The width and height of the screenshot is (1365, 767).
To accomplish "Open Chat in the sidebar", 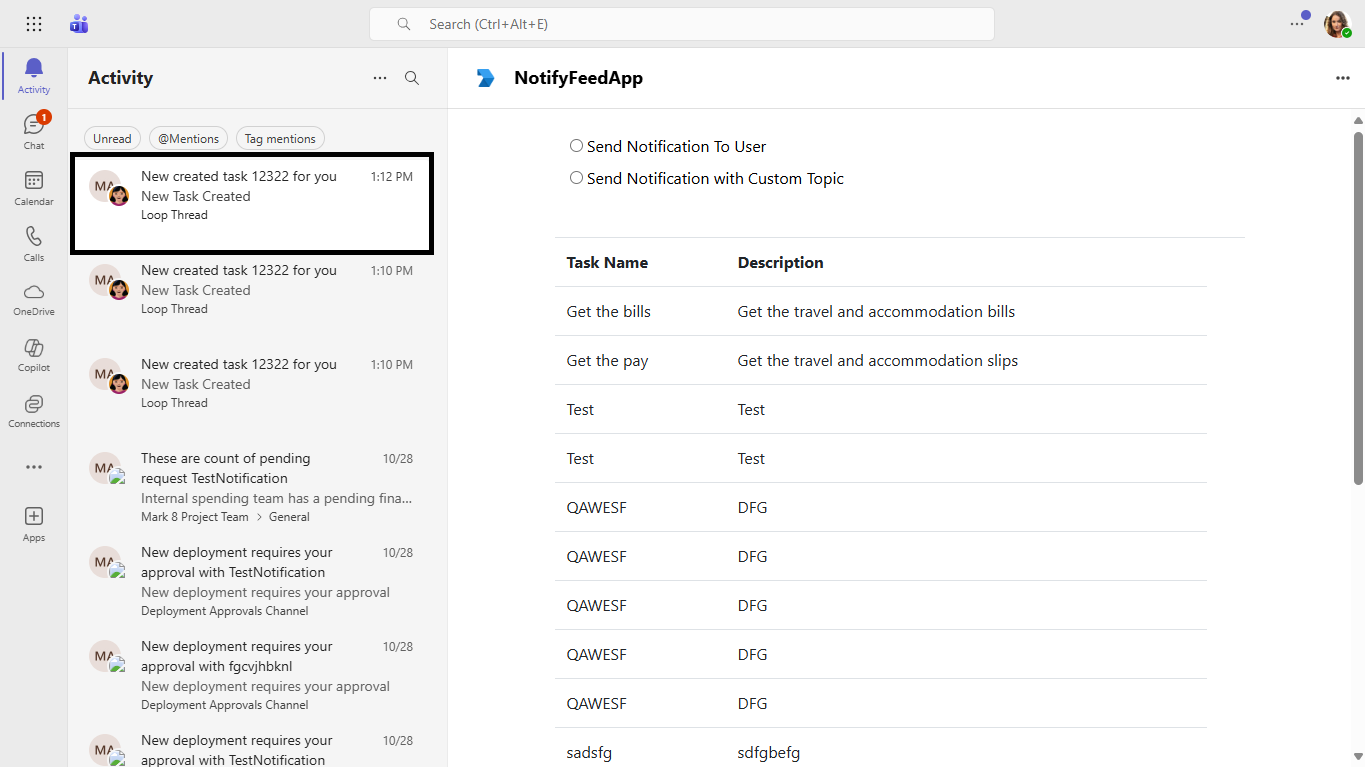I will [34, 132].
